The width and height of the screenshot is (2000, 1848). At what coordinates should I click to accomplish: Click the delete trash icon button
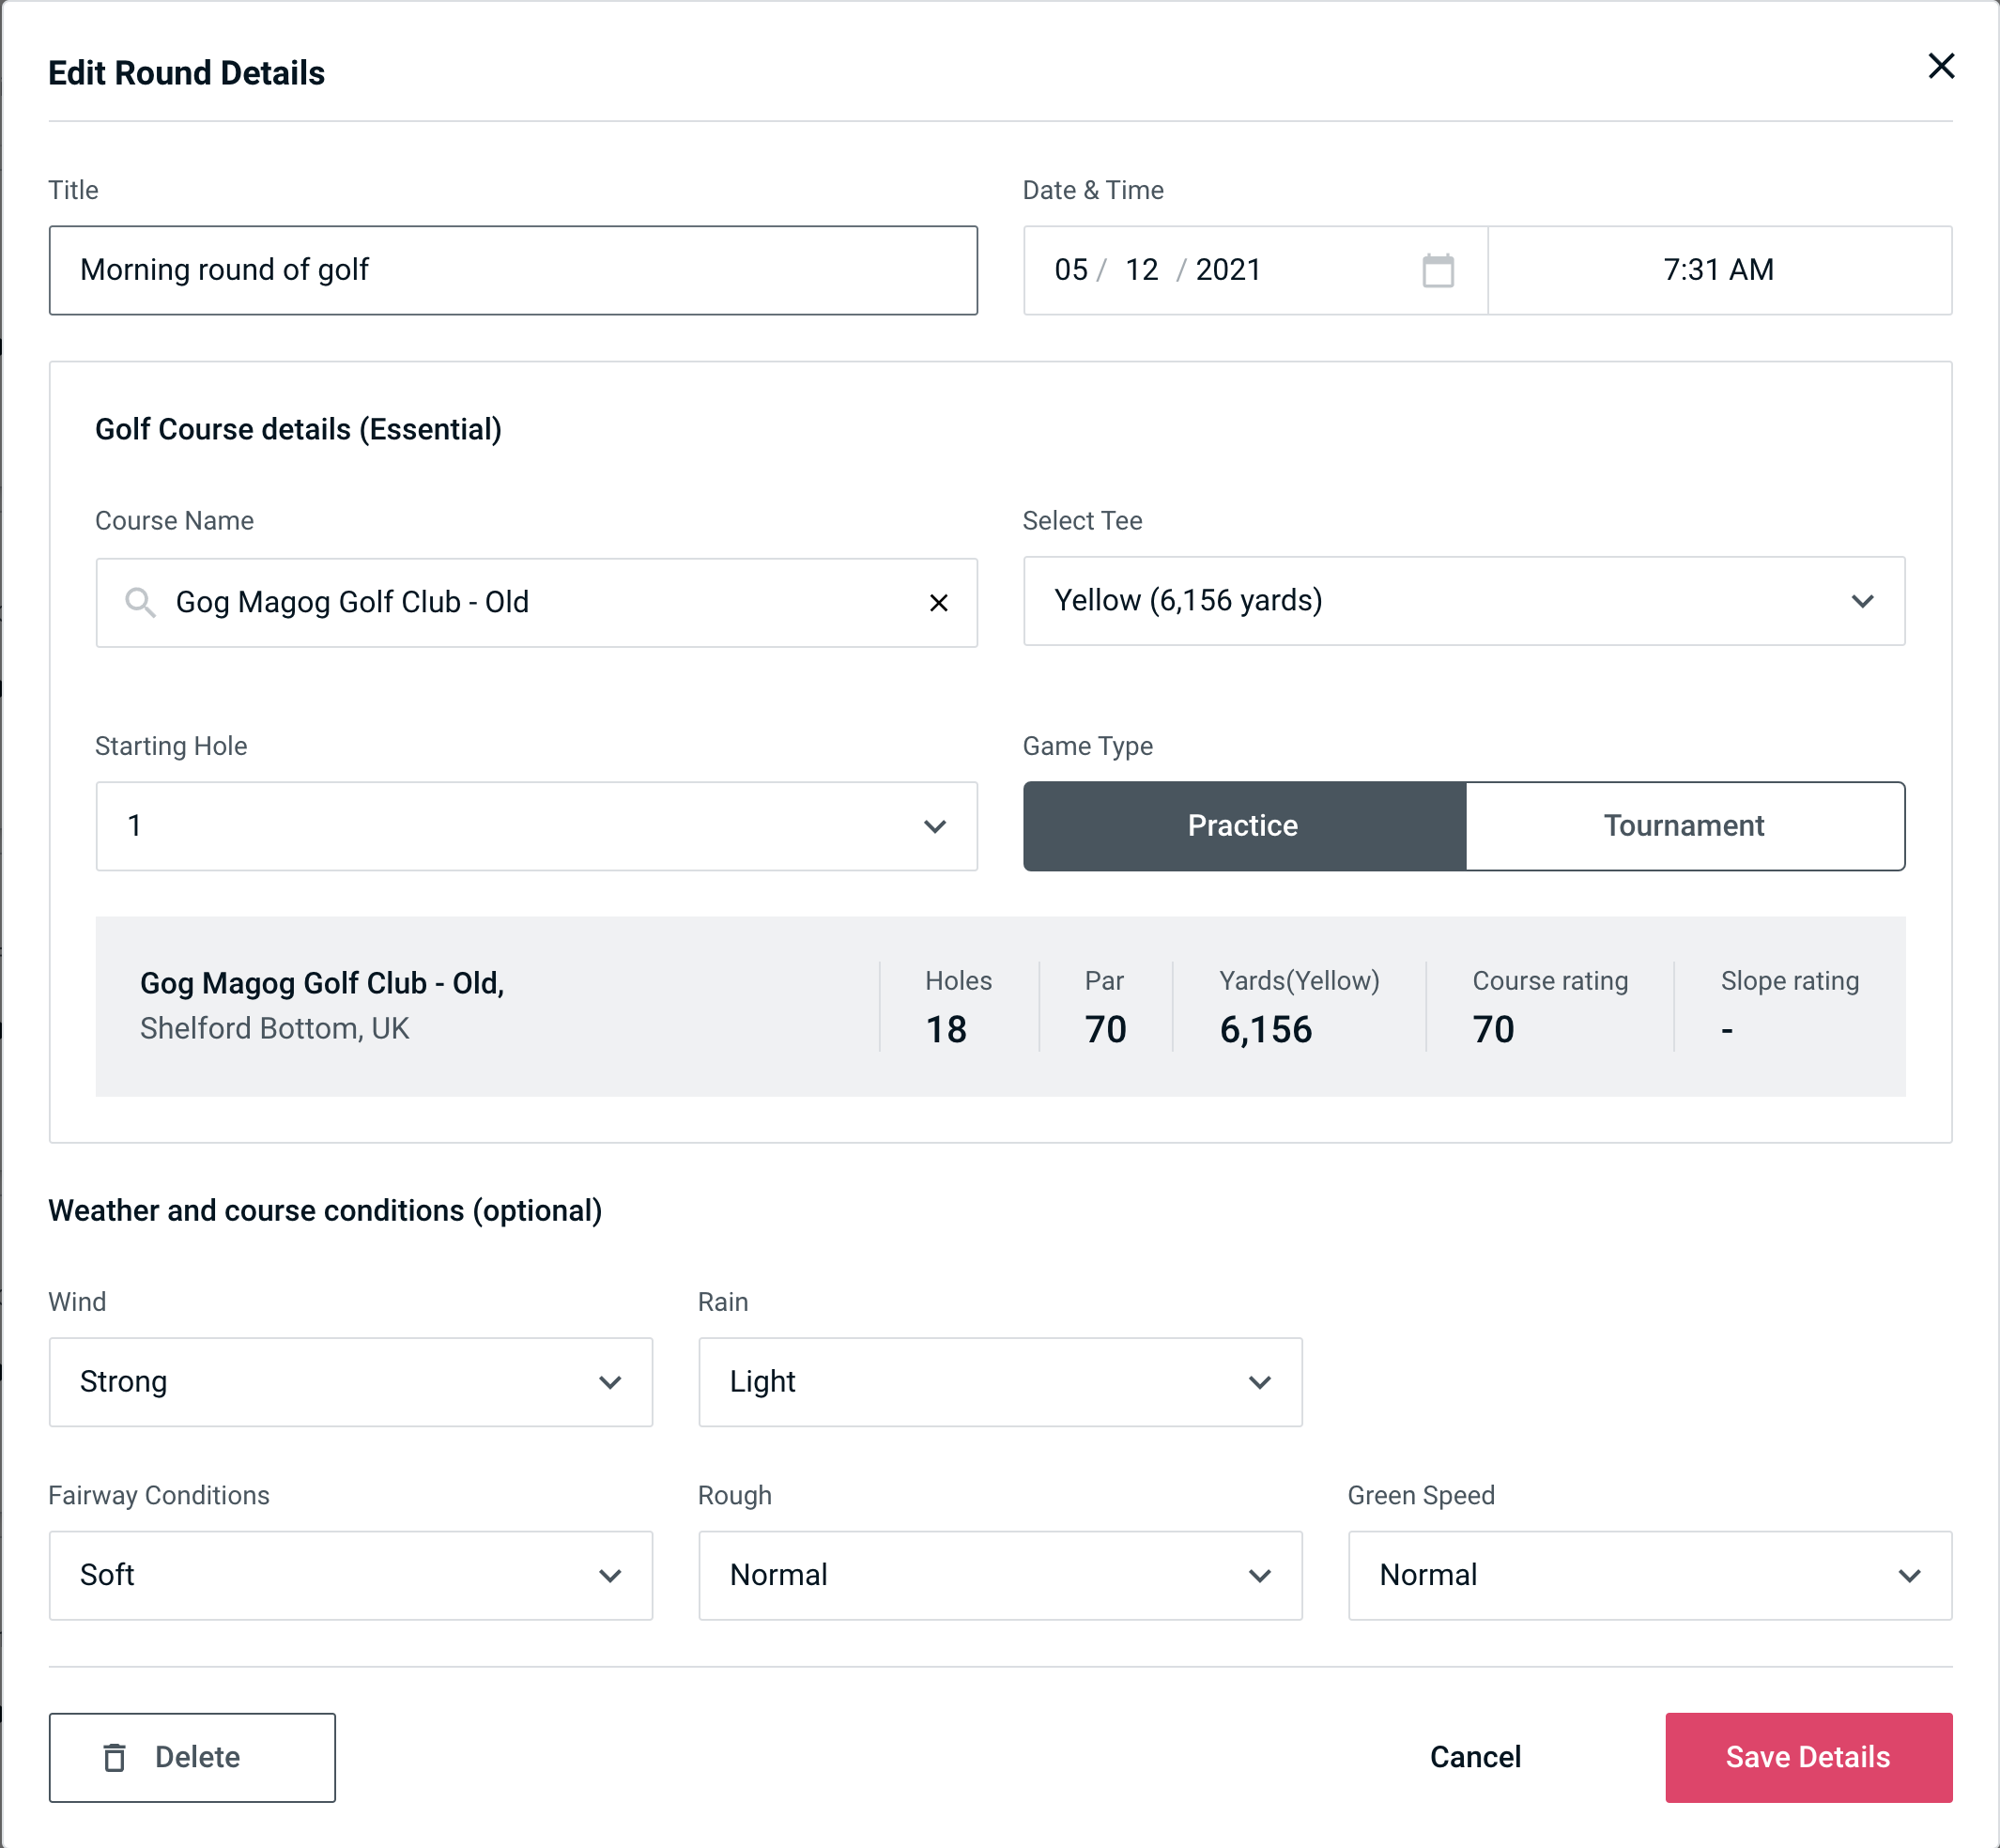120,1758
